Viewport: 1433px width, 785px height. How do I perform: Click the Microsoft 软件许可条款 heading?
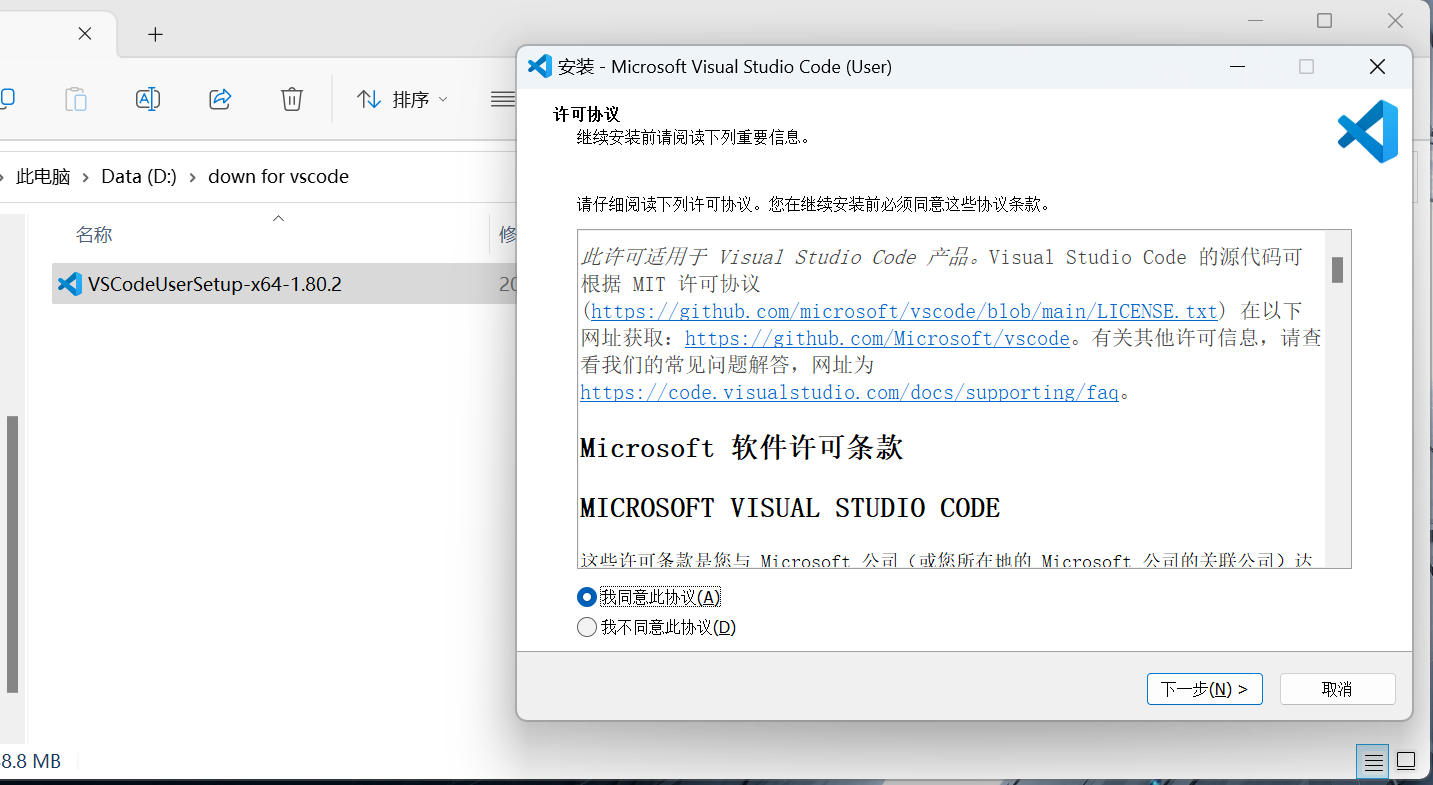pos(741,447)
